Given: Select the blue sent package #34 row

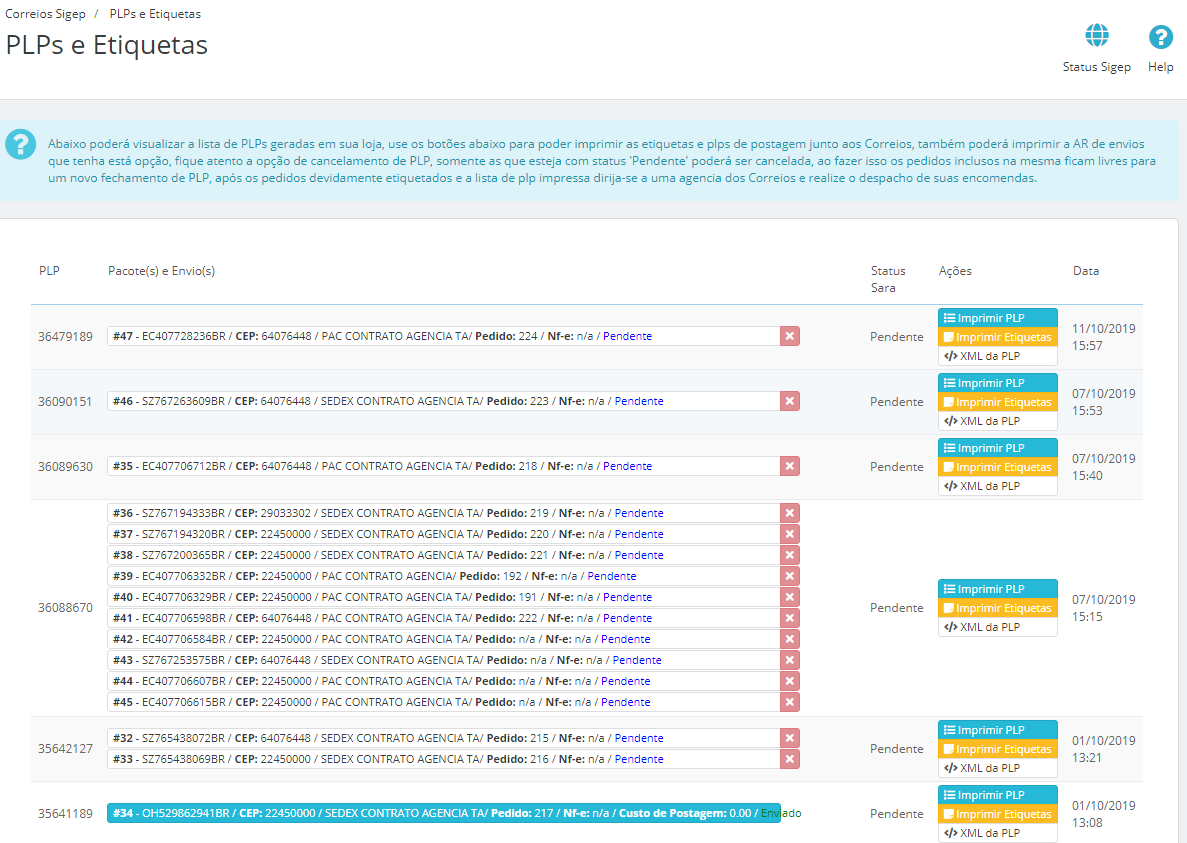Looking at the screenshot, I should pos(443,813).
